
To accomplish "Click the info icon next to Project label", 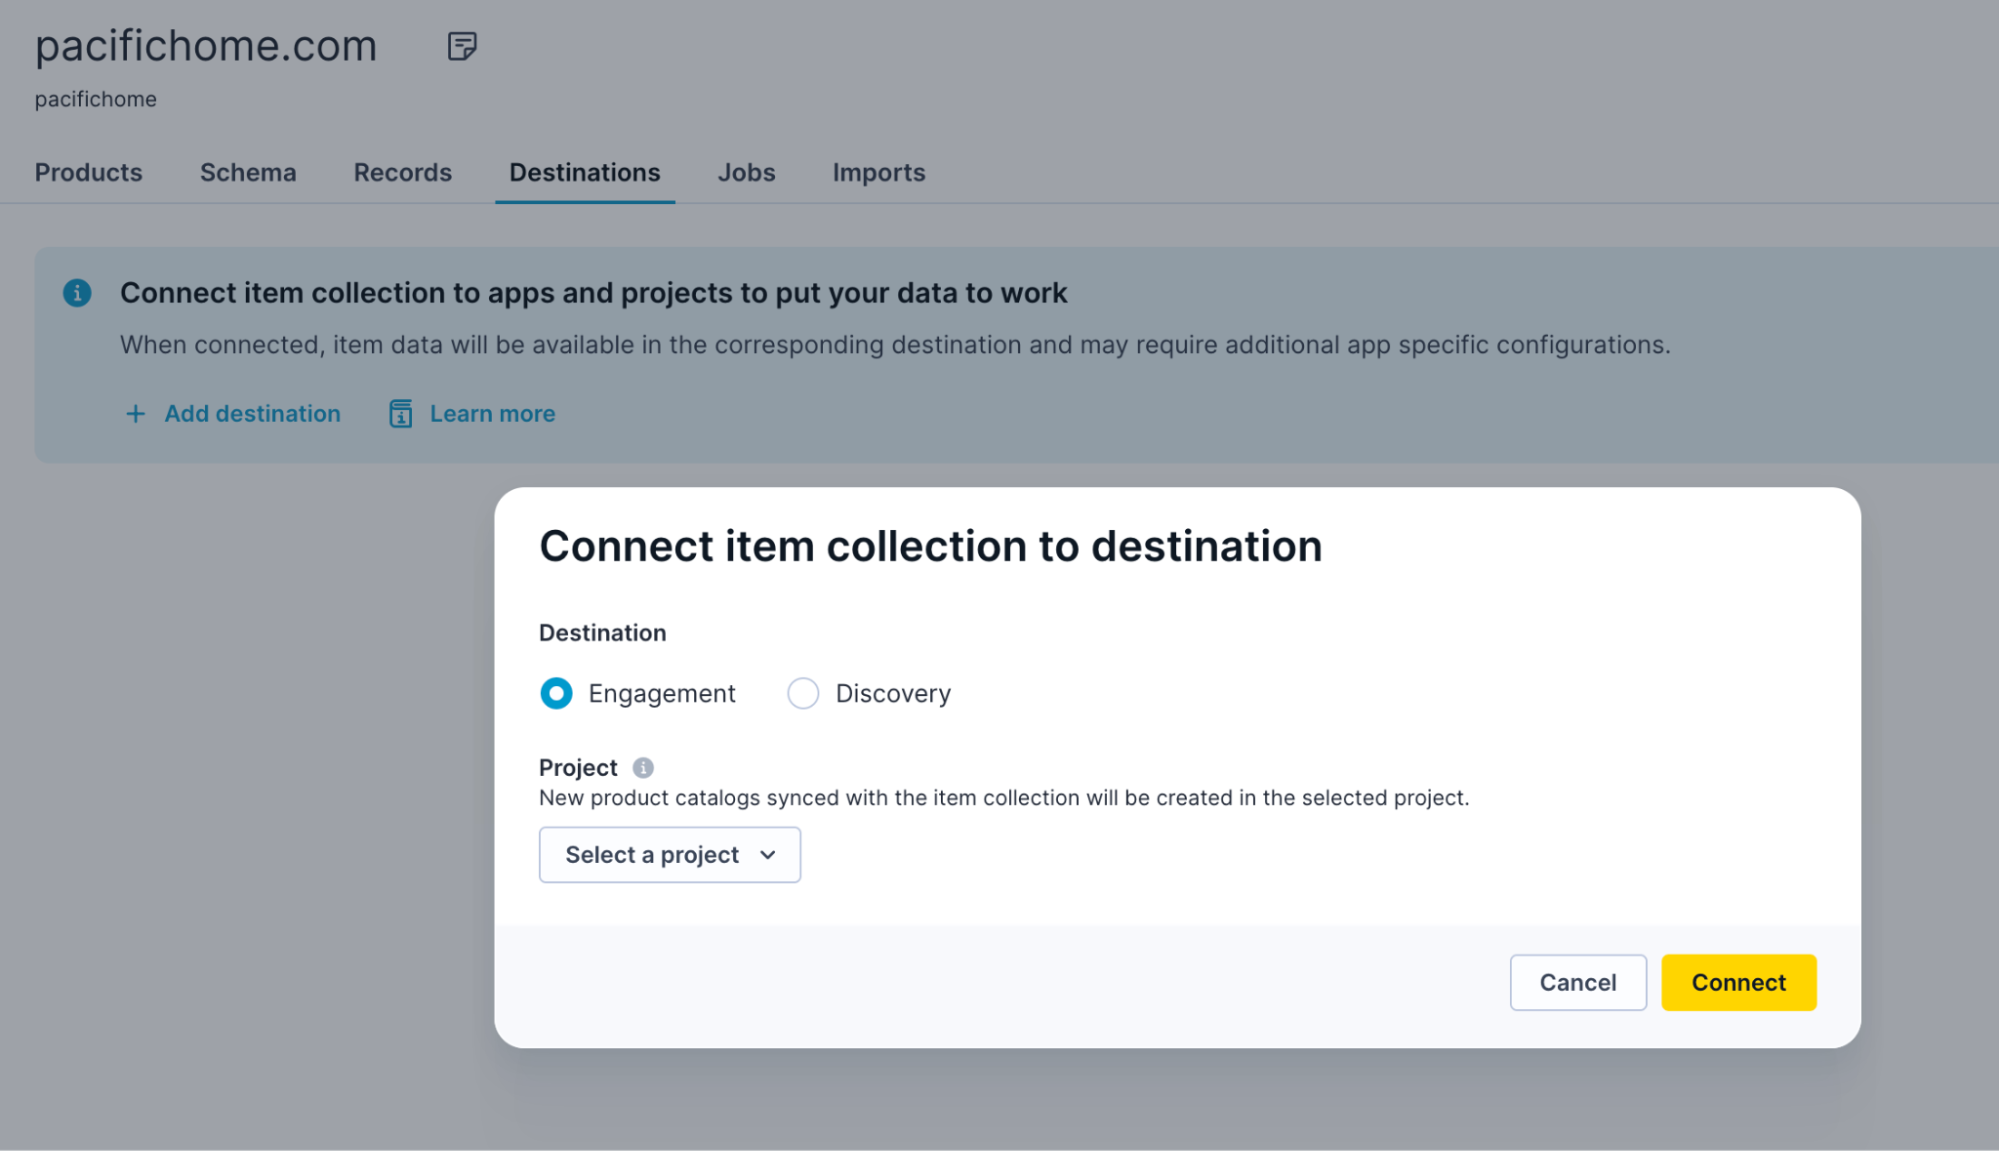I will click(x=645, y=767).
